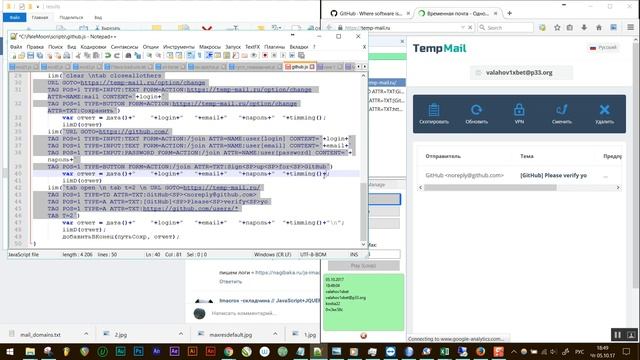This screenshot has width=640, height=360.
Task: Click the Zoom In icon in Notepad++ toolbar
Action: click(x=149, y=56)
